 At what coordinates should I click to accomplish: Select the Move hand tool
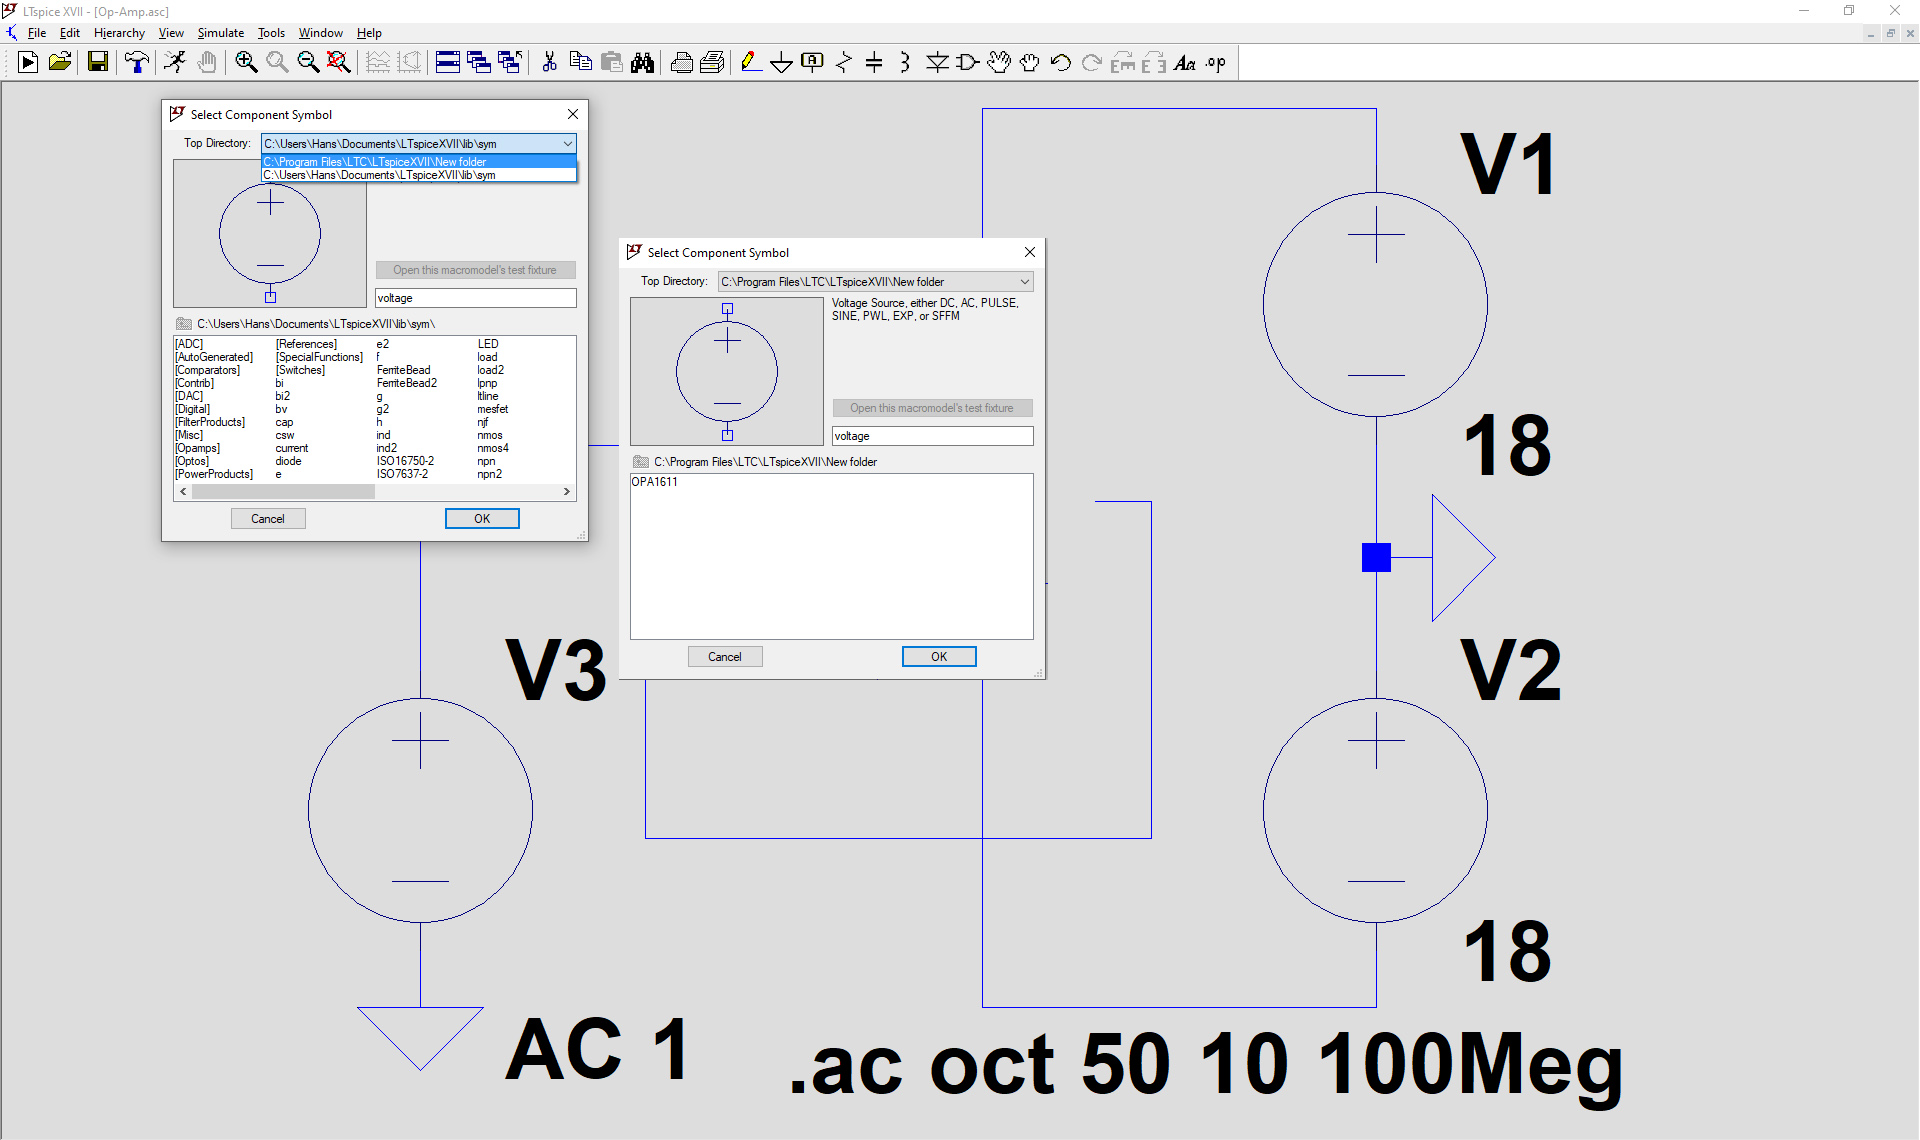coord(999,63)
